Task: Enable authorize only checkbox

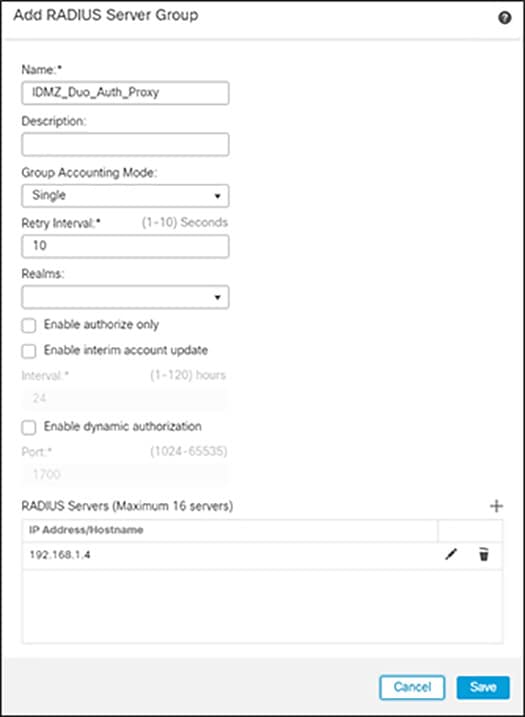Action: coord(29,326)
